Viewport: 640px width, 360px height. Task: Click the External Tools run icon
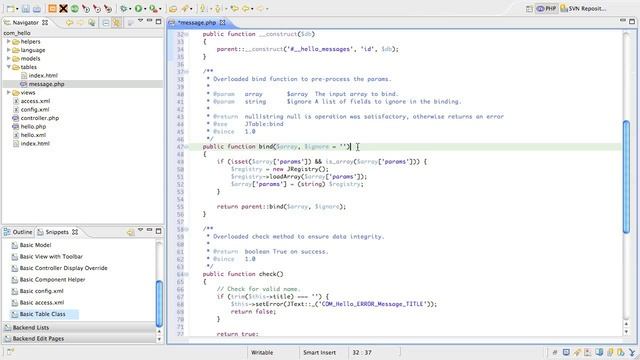click(153, 8)
